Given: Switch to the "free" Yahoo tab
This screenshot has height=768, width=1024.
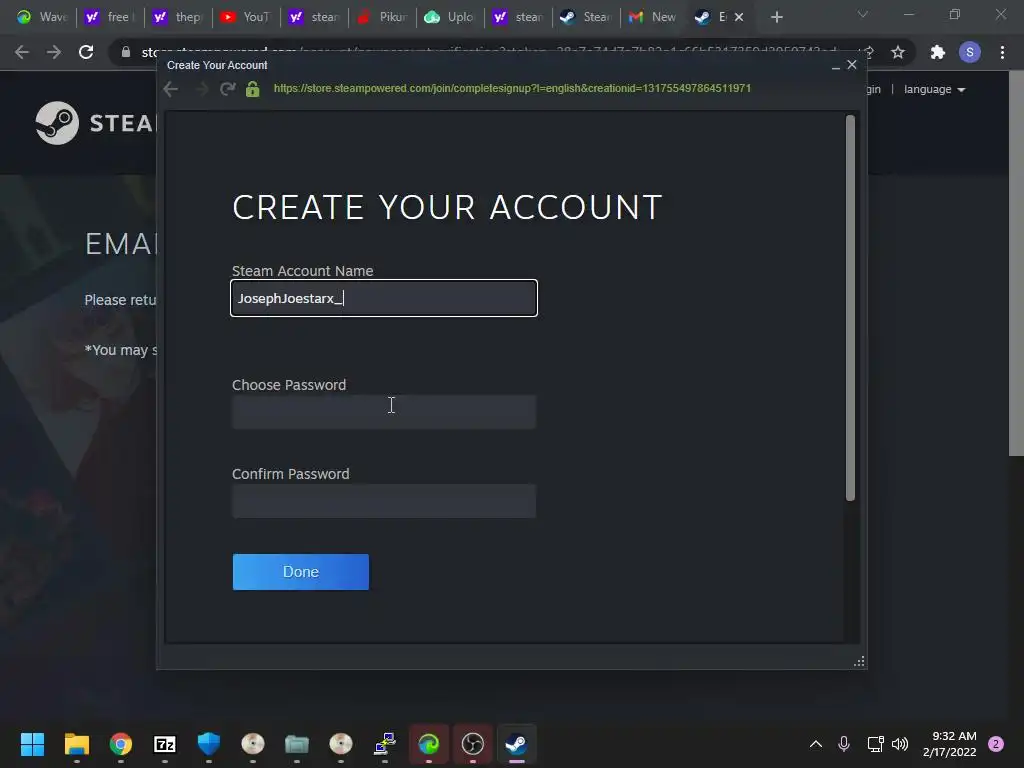Looking at the screenshot, I should 110,17.
